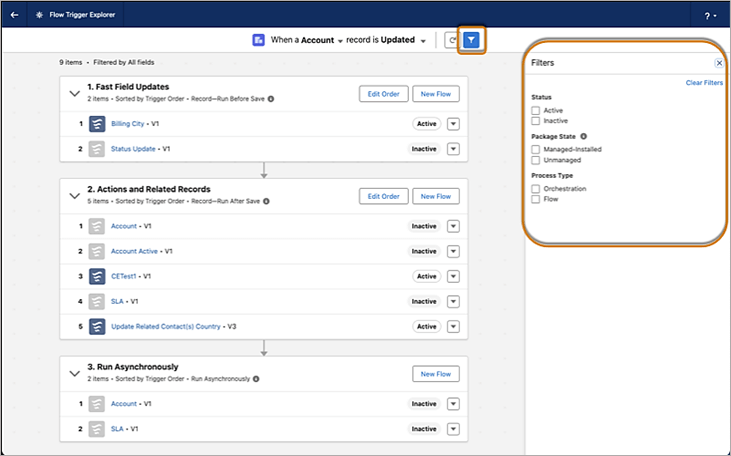Check the Active status filter
Image resolution: width=731 pixels, height=456 pixels.
click(536, 109)
